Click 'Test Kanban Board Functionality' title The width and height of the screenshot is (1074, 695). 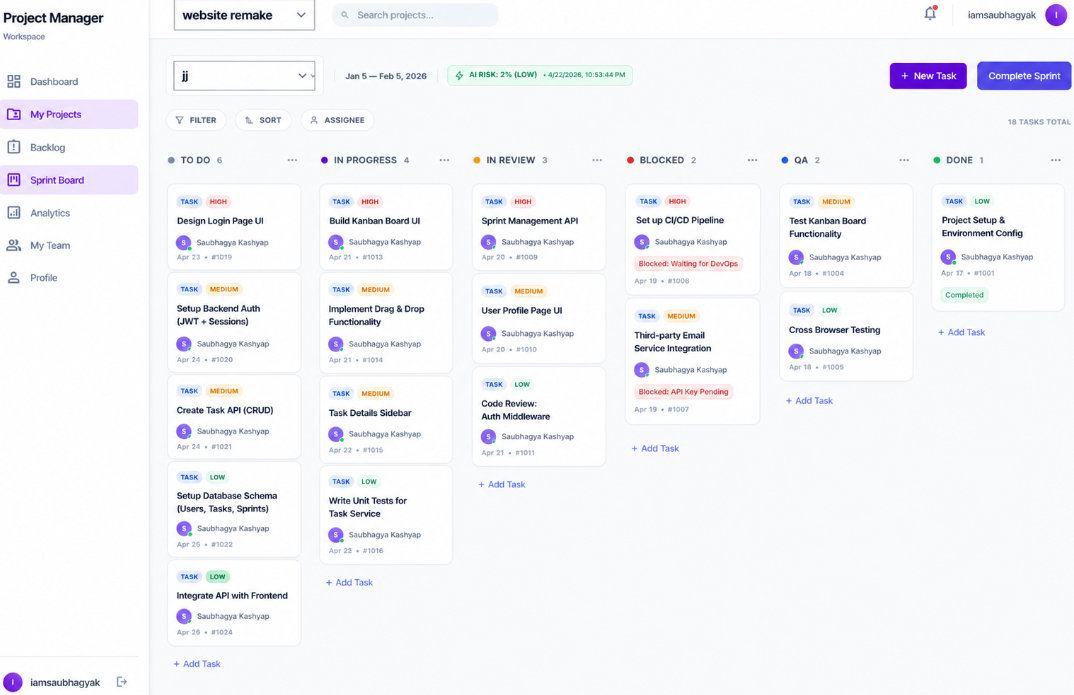click(x=827, y=227)
